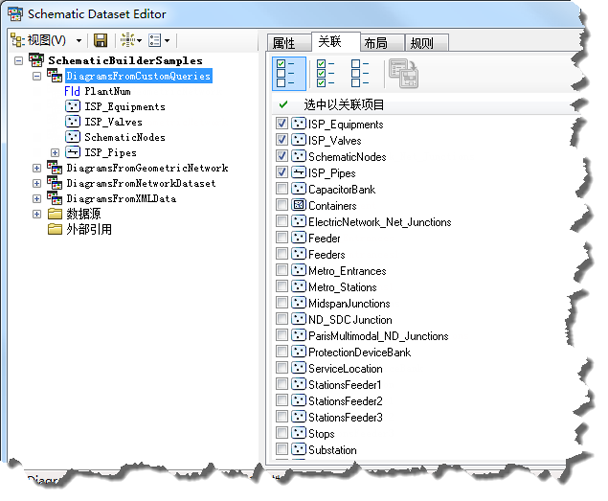Image resolution: width=608 pixels, height=501 pixels.
Task: Open dropdown arrow next to list icon
Action: [x=167, y=40]
